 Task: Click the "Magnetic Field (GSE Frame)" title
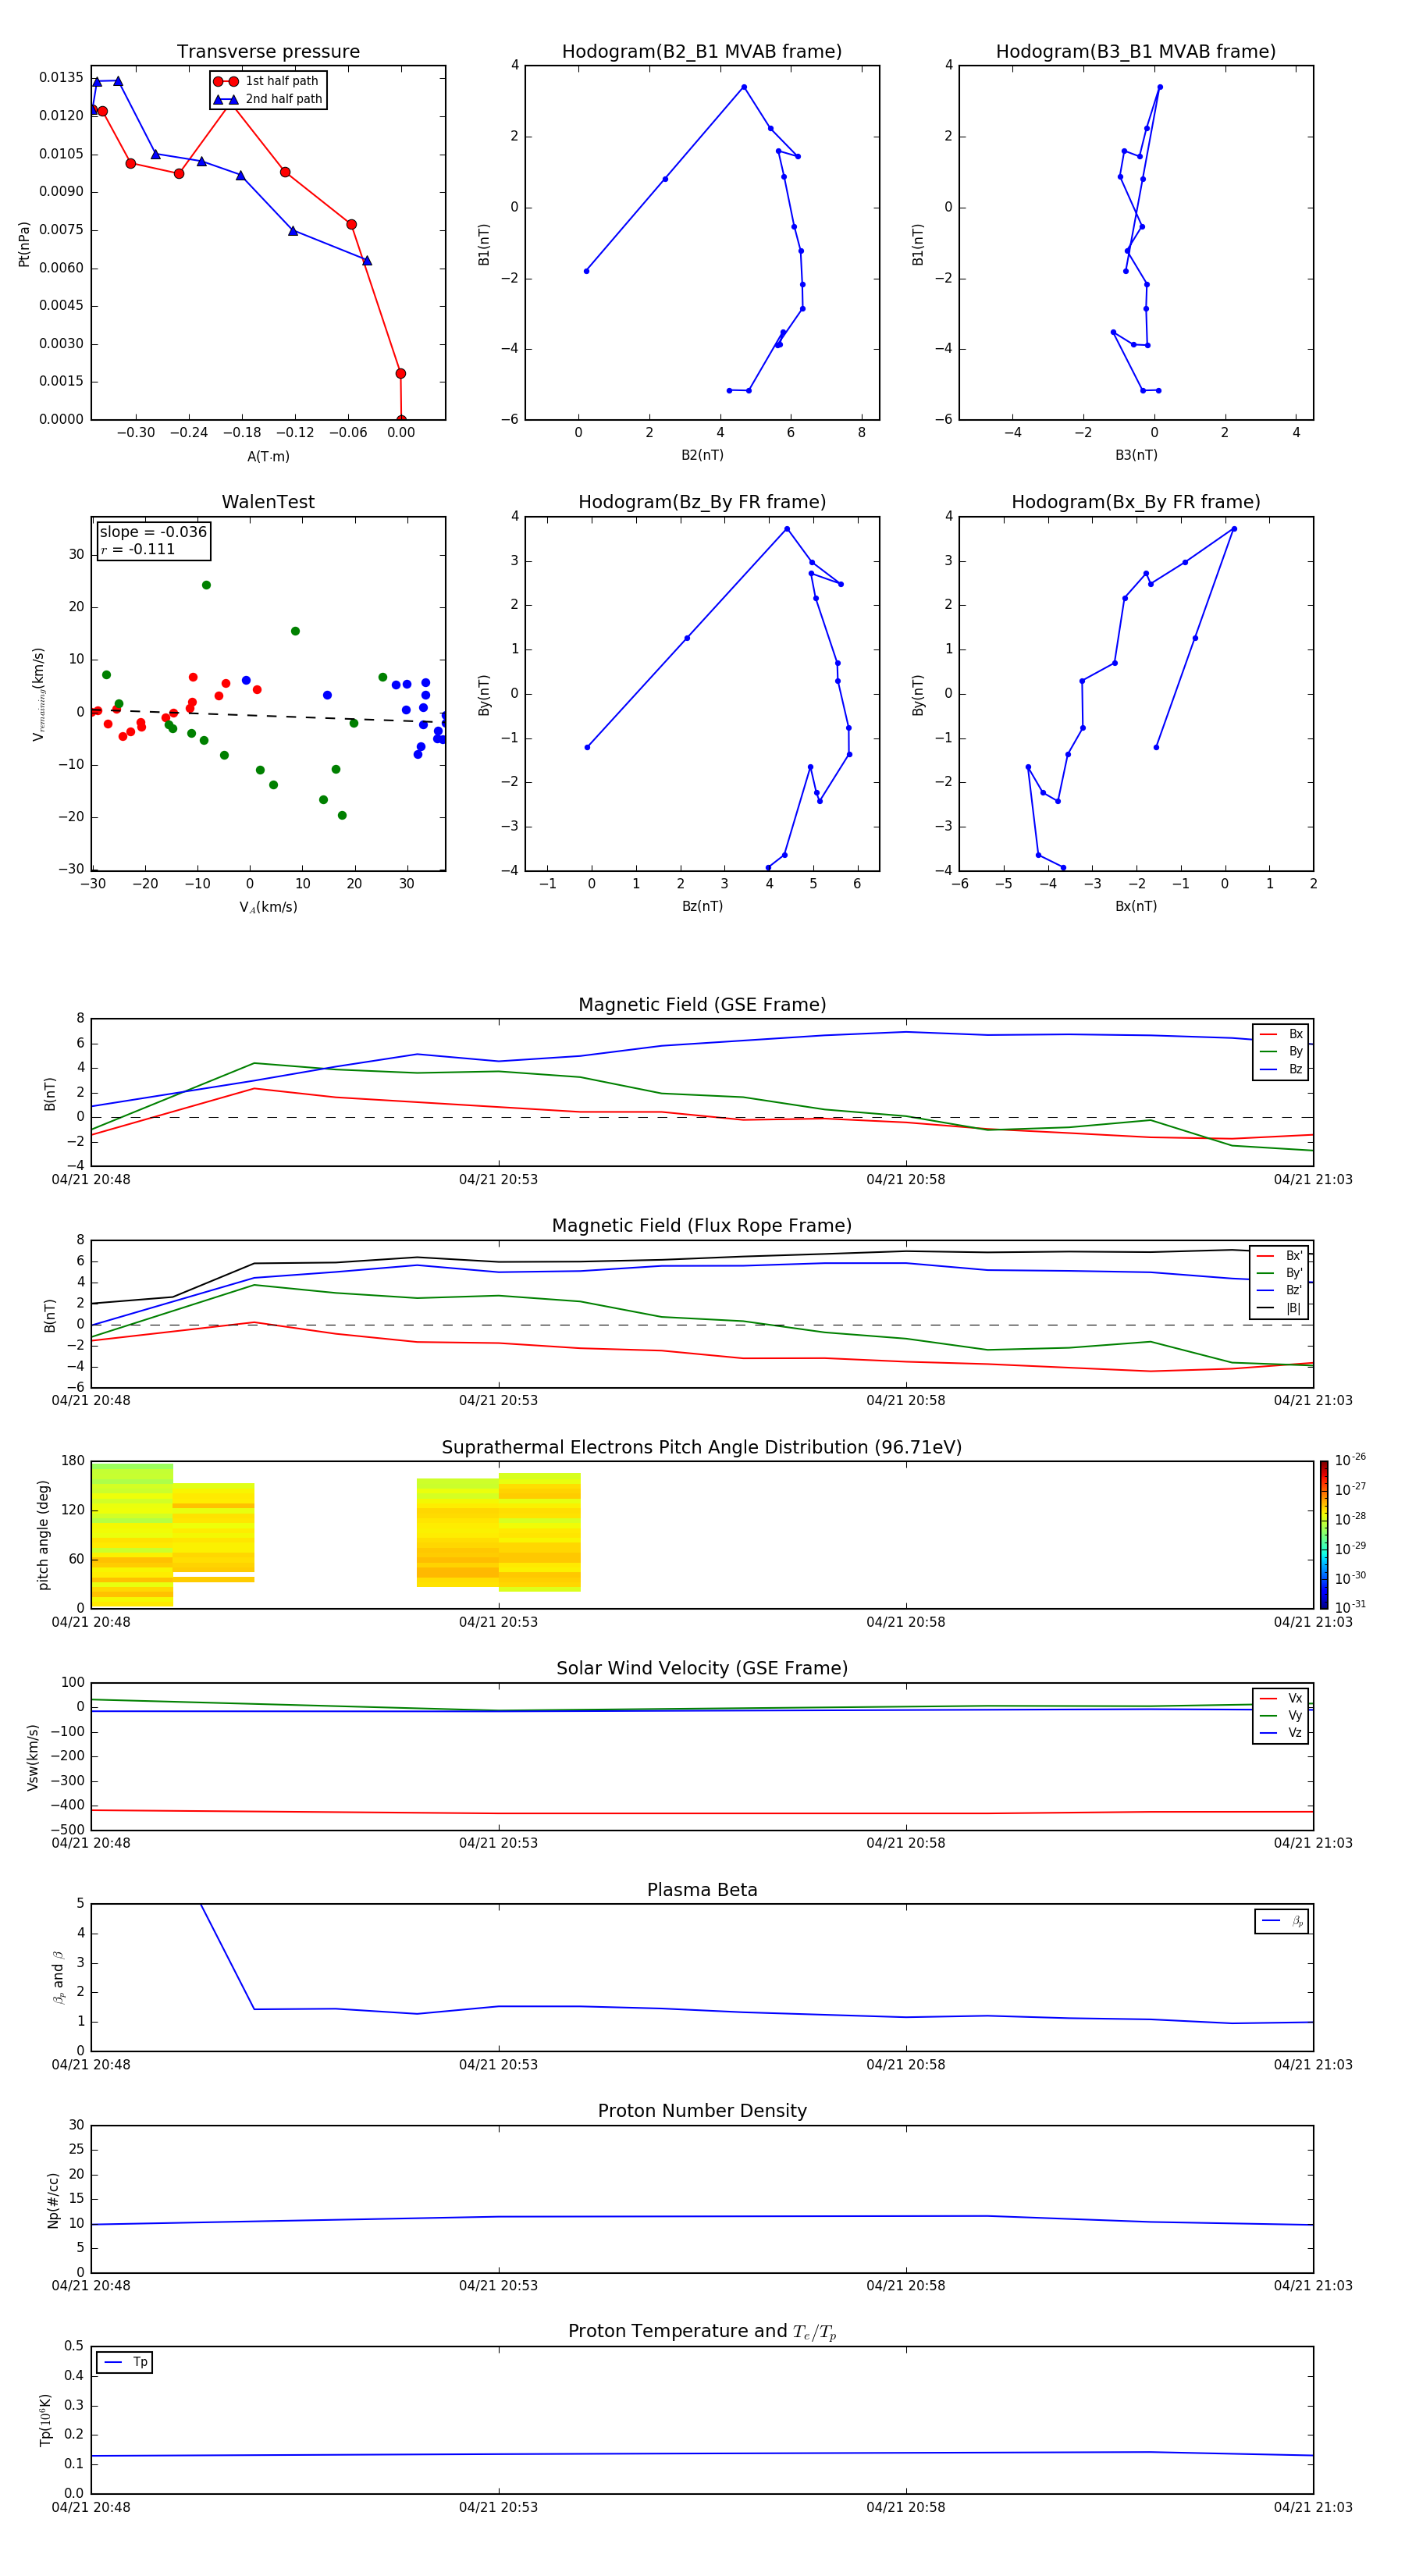coord(702,1005)
